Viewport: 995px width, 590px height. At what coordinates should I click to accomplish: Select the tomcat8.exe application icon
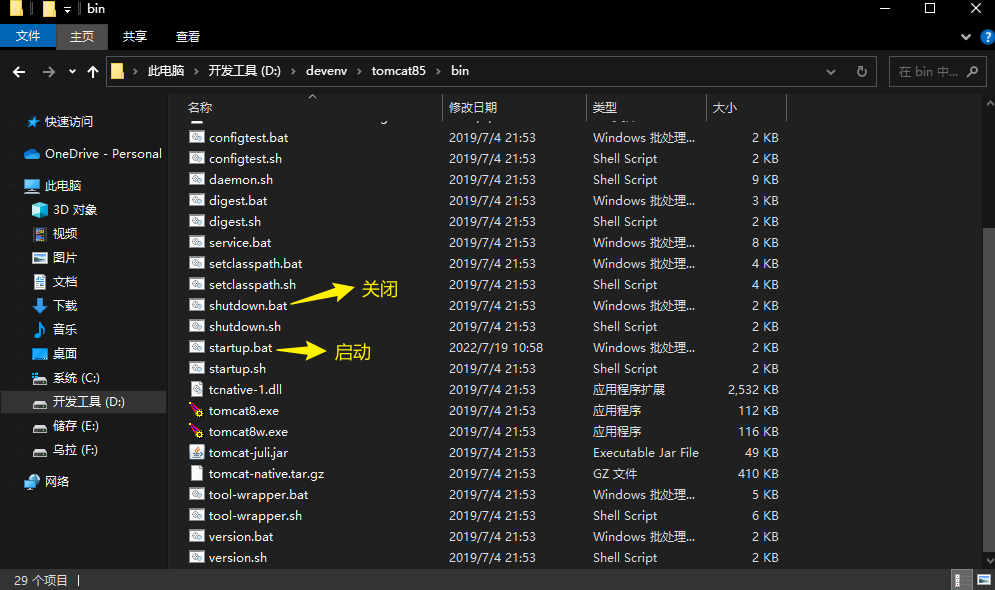(x=197, y=410)
